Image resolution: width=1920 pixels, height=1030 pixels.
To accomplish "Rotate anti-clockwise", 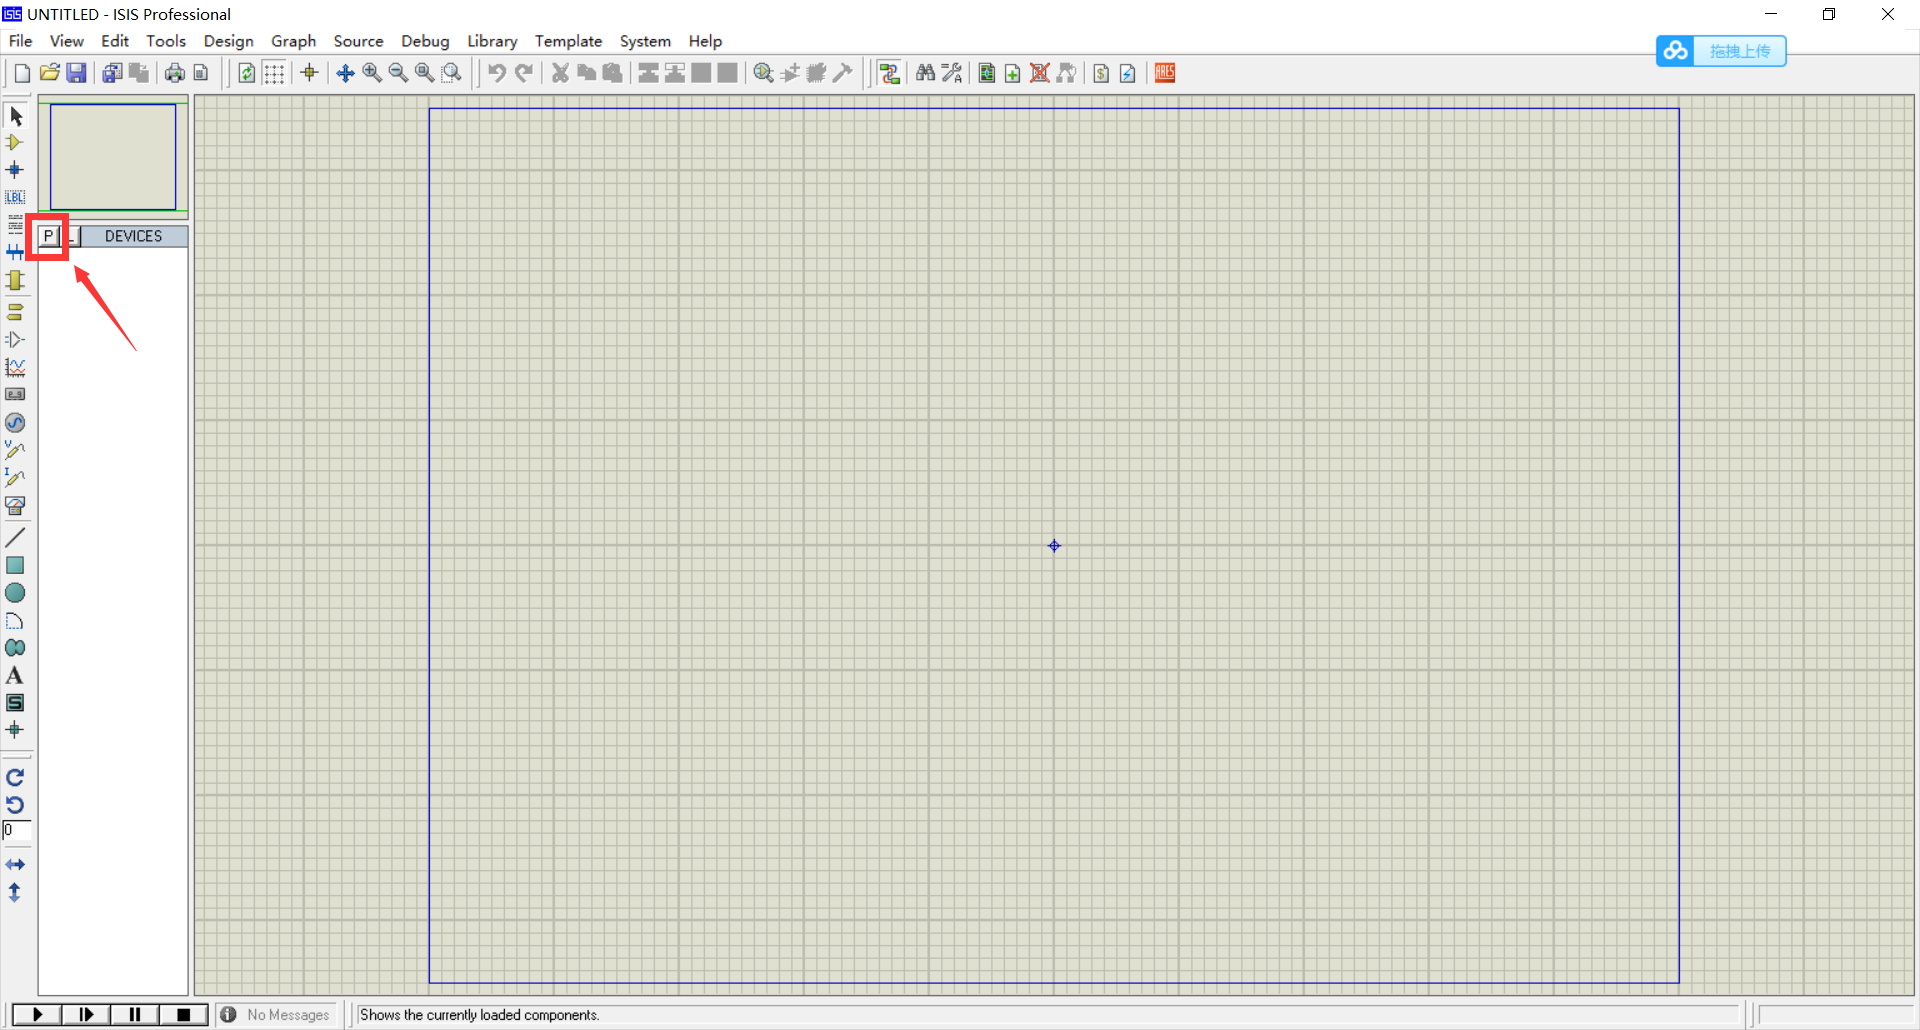I will 15,805.
